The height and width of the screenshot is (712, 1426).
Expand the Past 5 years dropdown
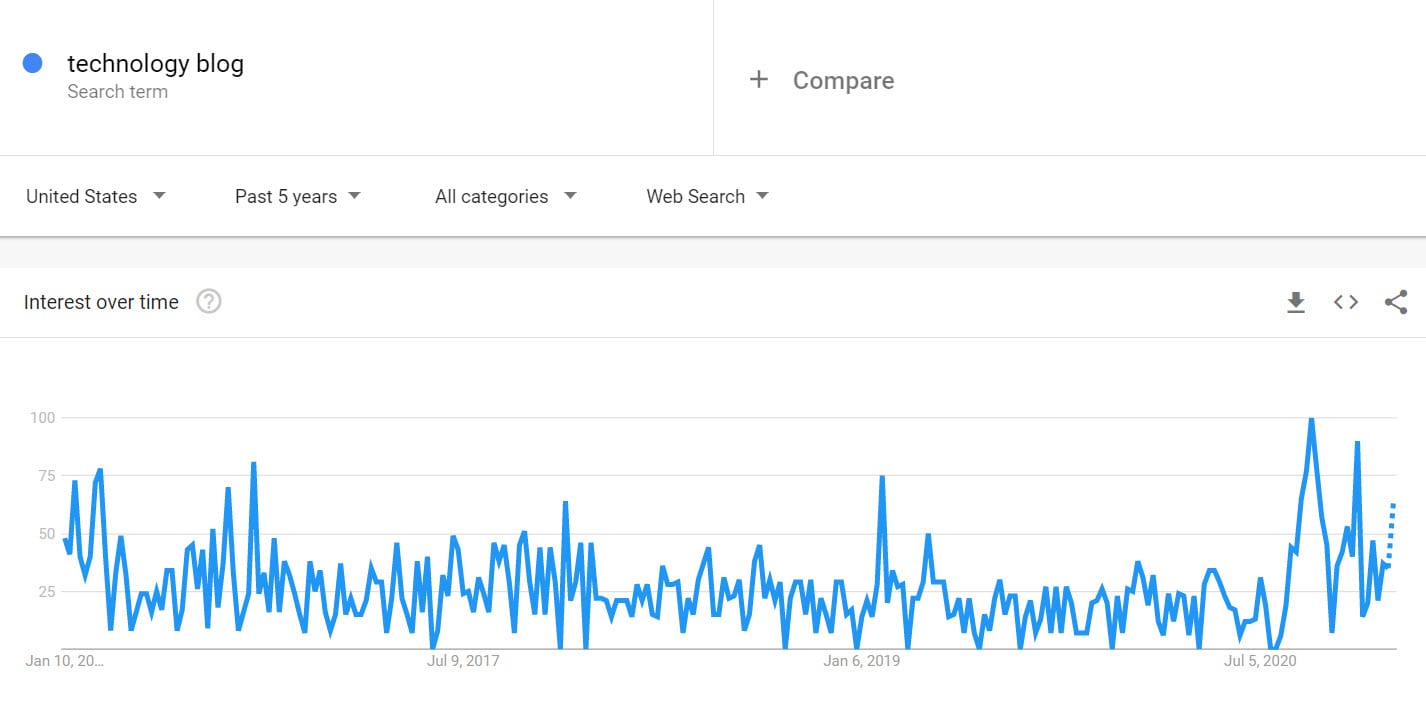[x=297, y=196]
